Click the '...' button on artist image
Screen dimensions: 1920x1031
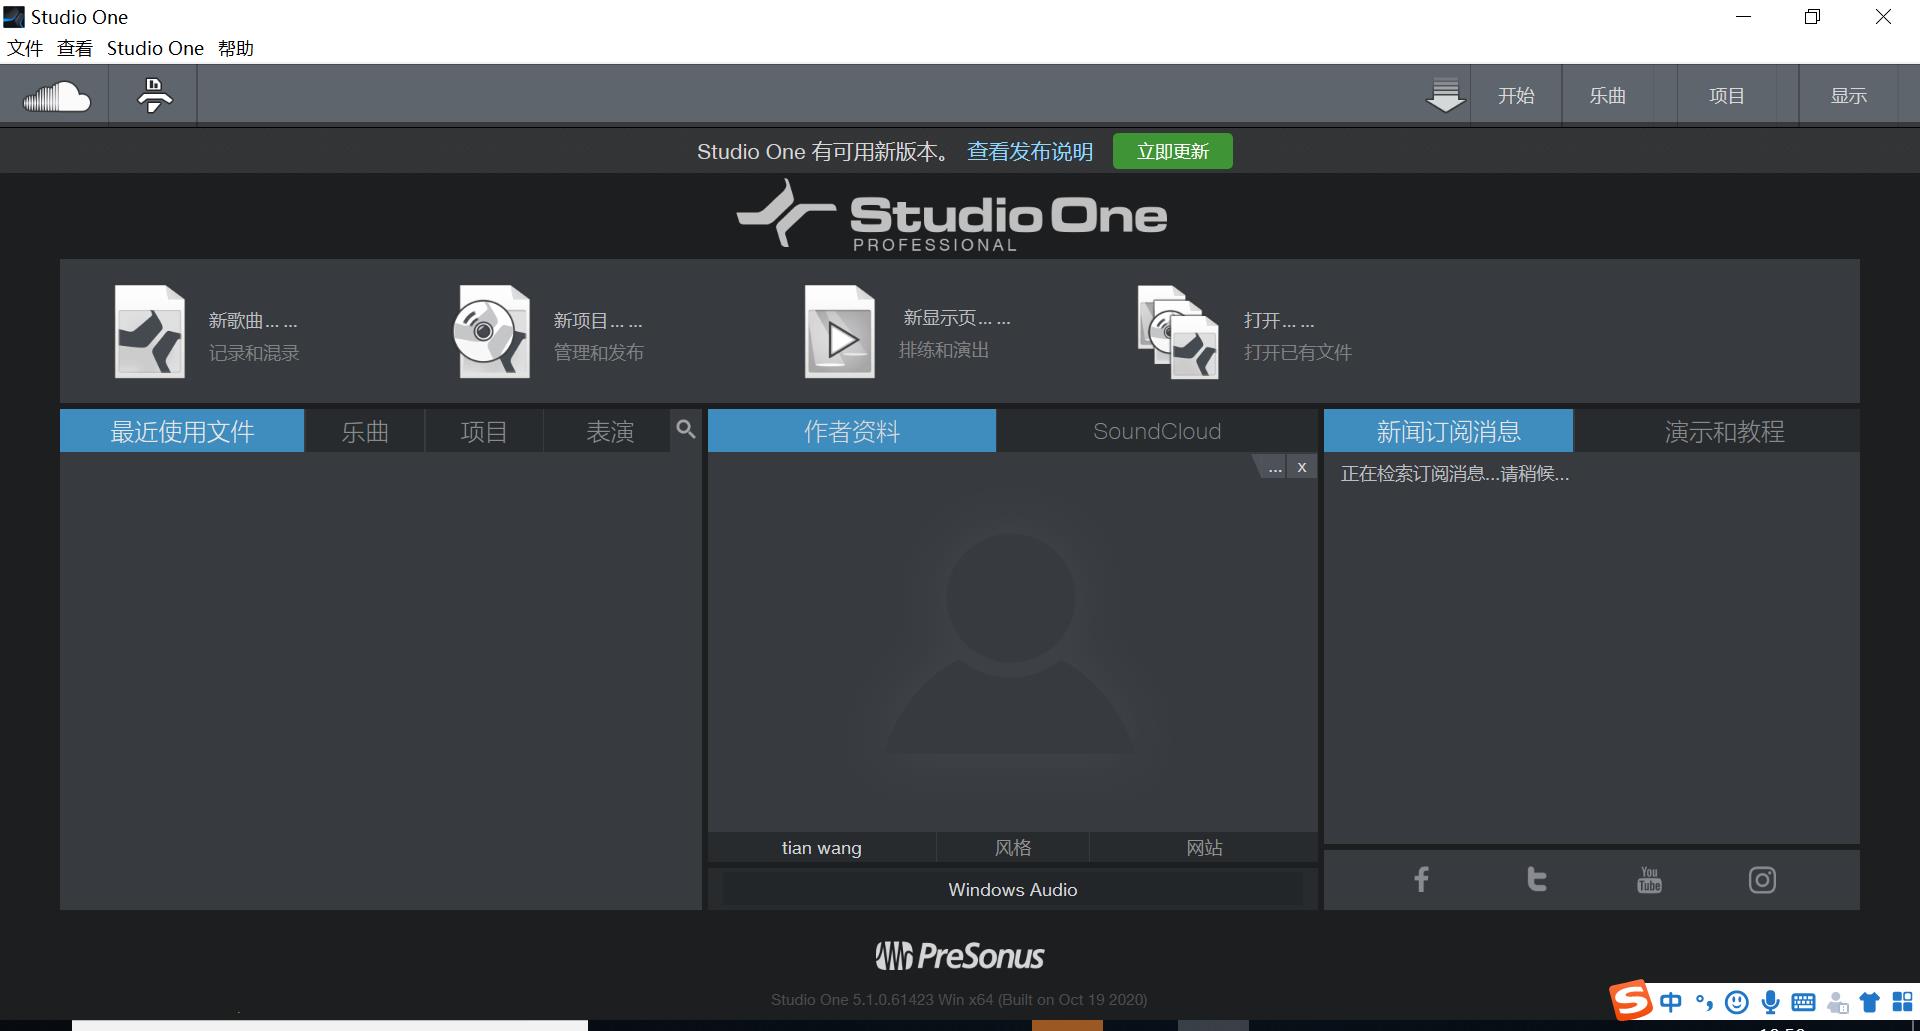[x=1274, y=468]
